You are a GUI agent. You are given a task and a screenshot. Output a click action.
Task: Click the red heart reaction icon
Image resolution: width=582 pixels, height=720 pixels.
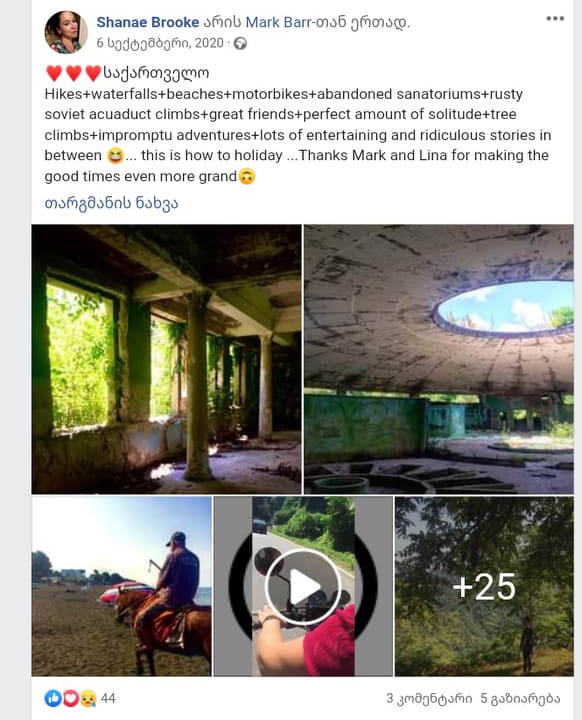tap(70, 698)
